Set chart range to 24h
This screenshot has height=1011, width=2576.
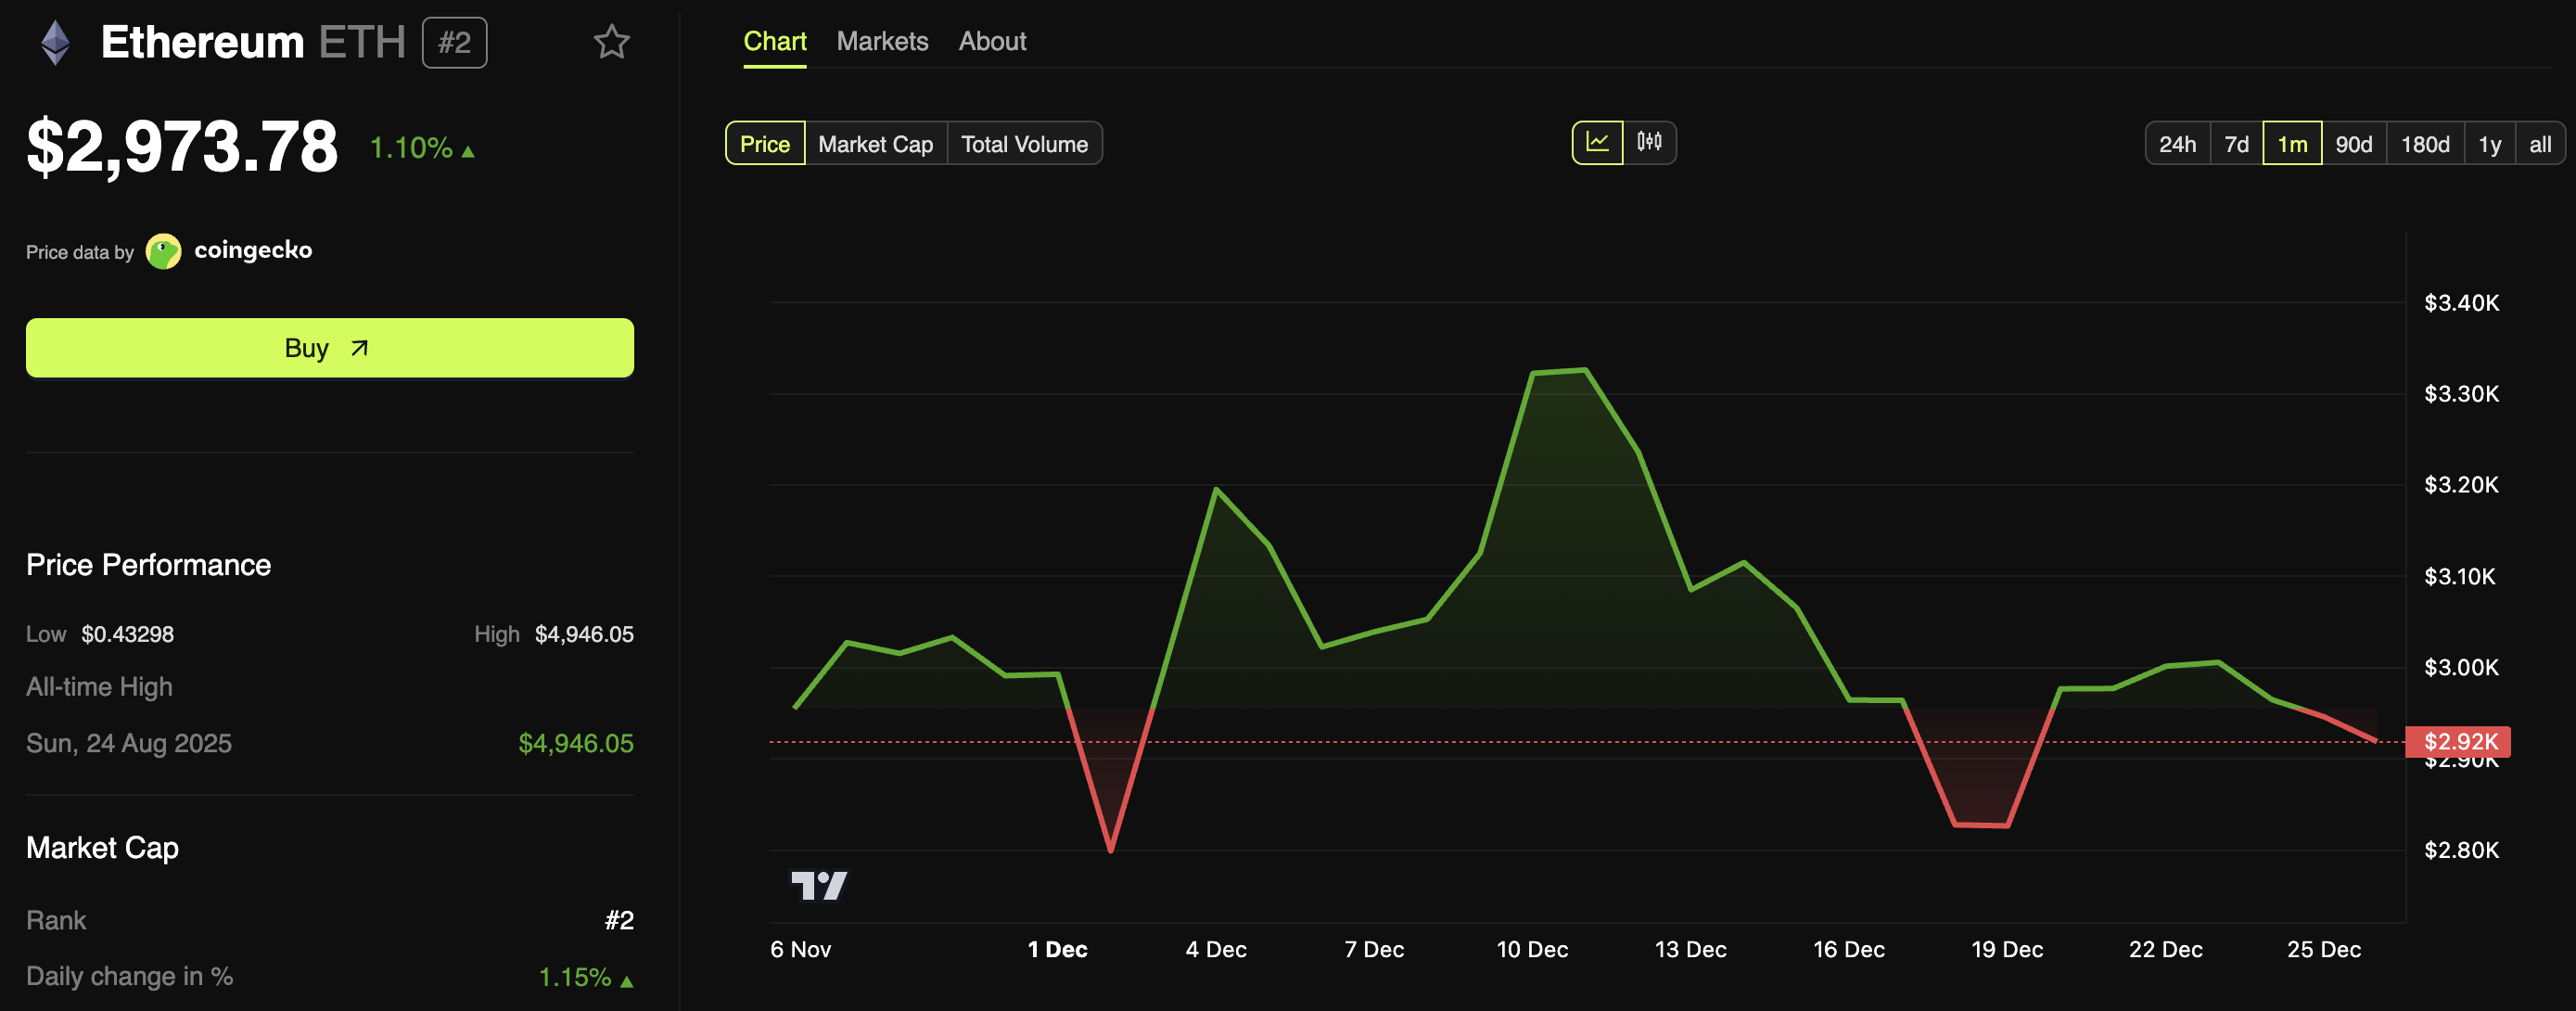click(x=2177, y=144)
